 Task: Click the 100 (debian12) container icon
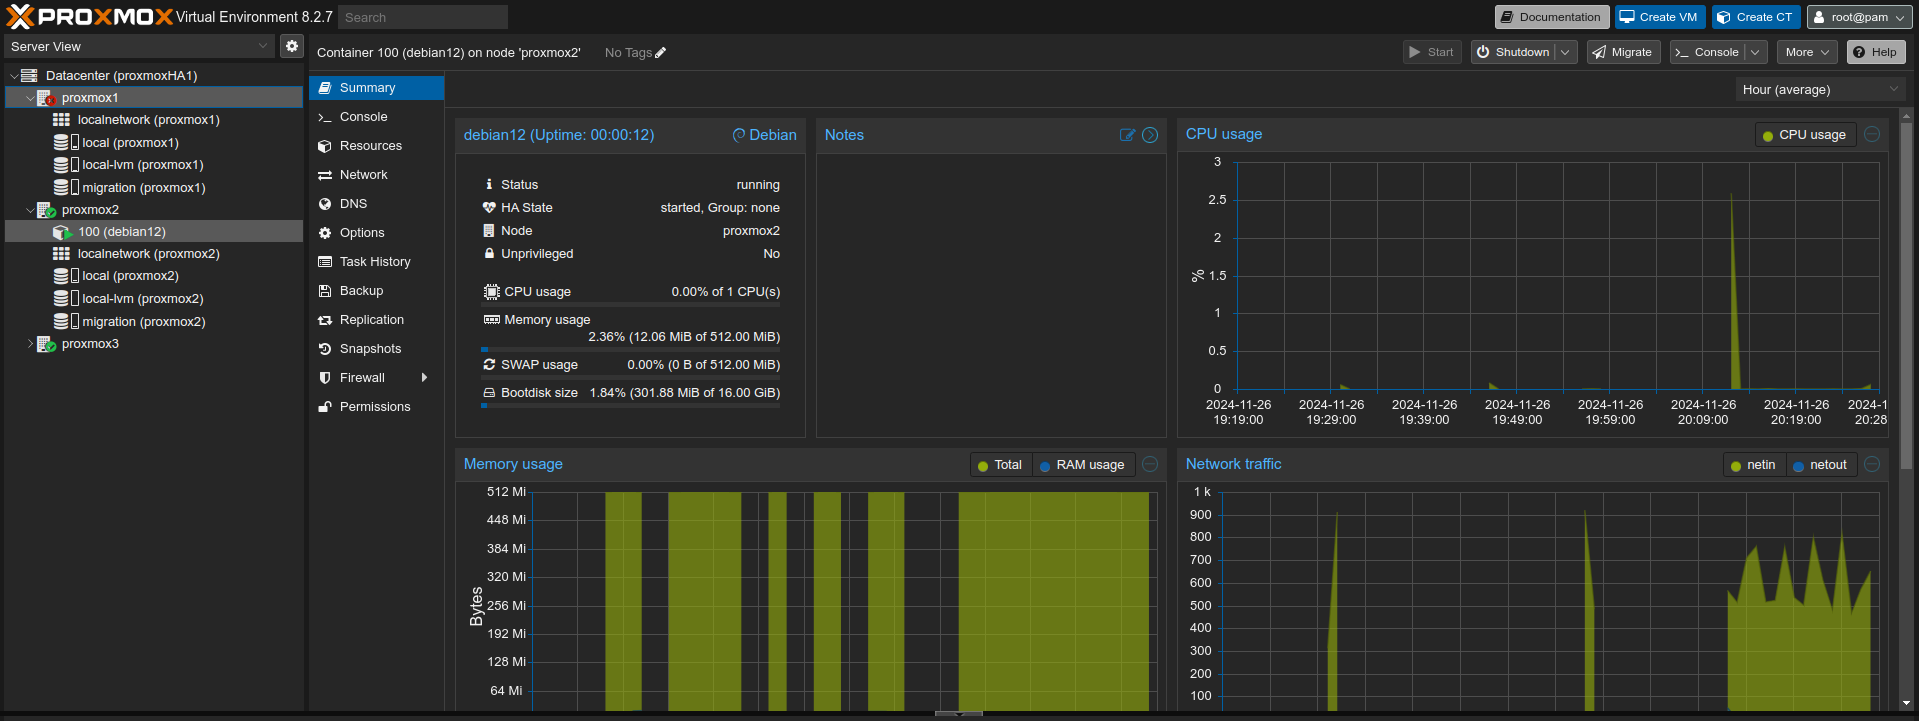click(x=62, y=232)
